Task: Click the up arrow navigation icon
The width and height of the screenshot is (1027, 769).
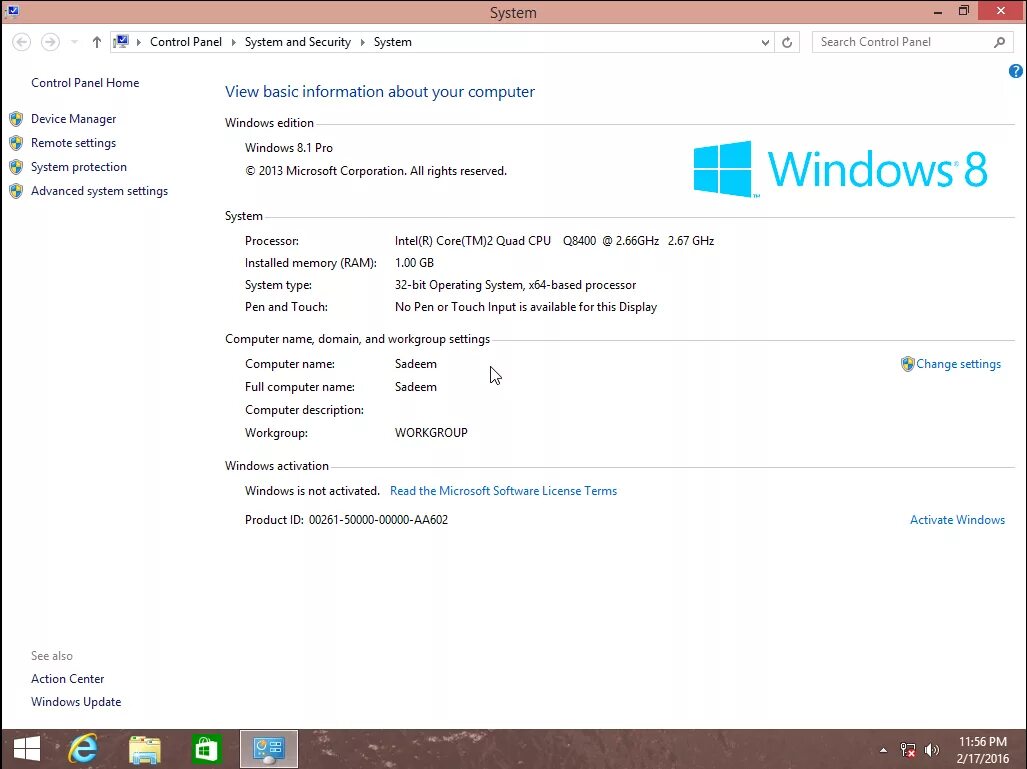Action: [x=95, y=42]
